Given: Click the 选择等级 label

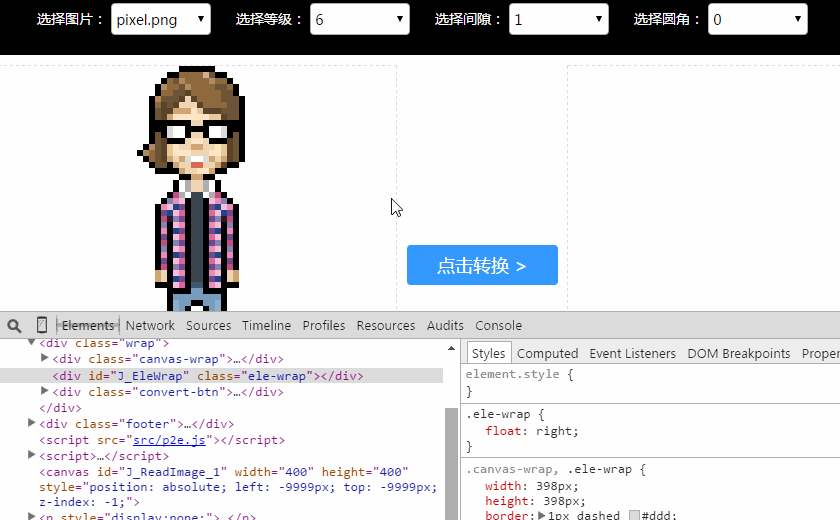Looking at the screenshot, I should 269,20.
